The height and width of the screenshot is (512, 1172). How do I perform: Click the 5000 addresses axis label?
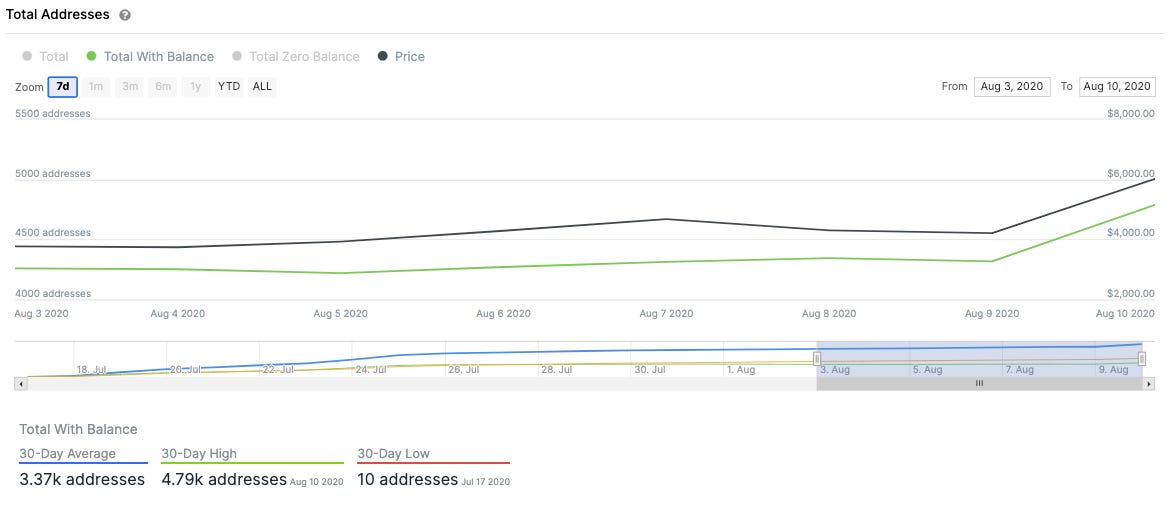[52, 173]
